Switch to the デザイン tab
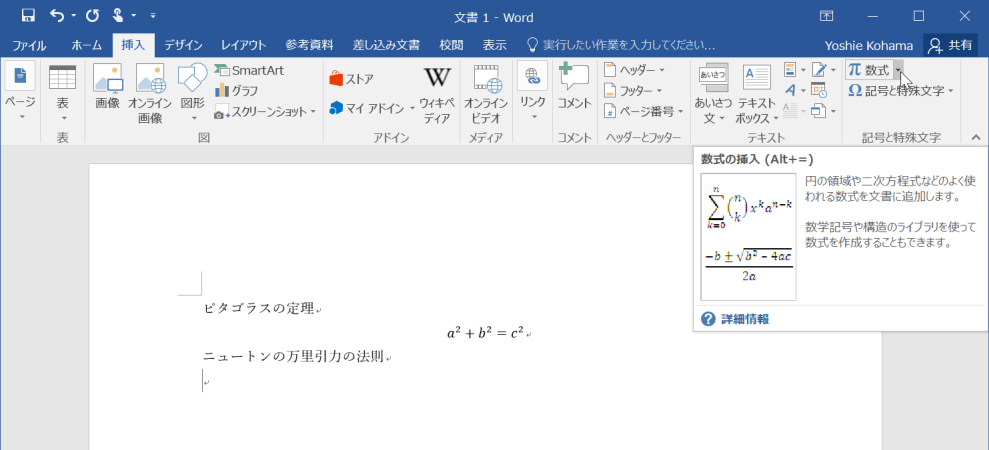Image resolution: width=989 pixels, height=450 pixels. click(184, 45)
